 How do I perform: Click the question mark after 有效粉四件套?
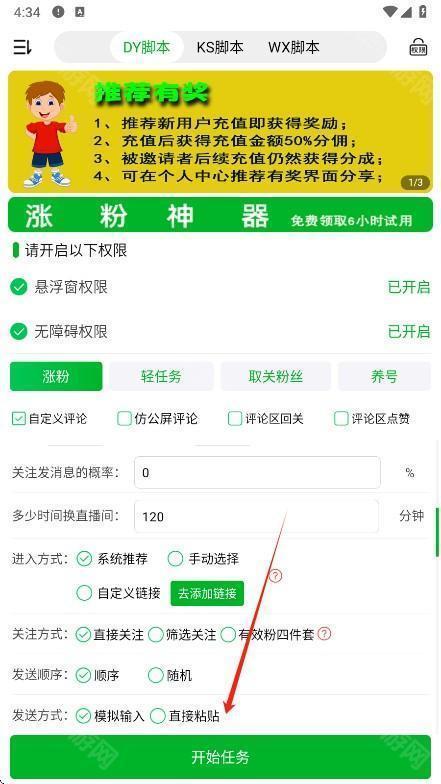pos(324,634)
